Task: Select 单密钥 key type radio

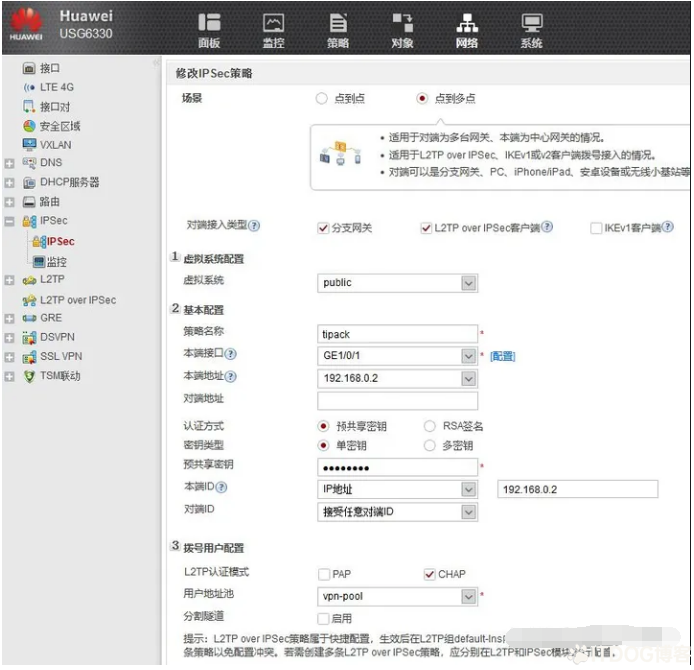Action: [324, 445]
